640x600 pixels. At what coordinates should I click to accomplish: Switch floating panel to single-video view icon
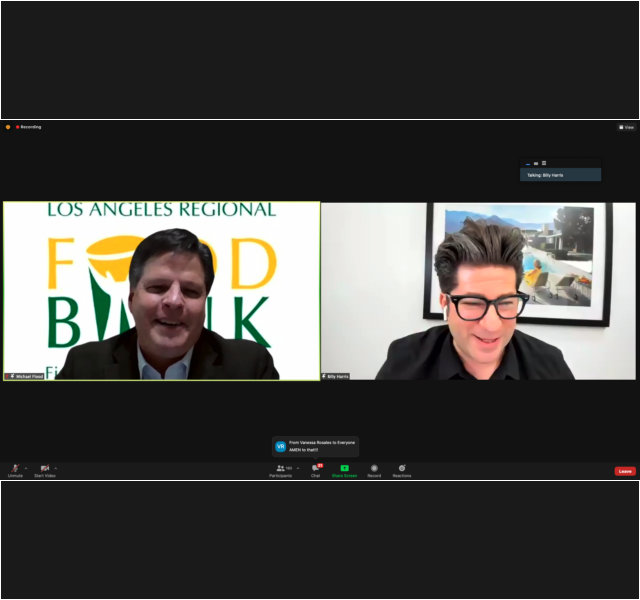pyautogui.click(x=536, y=163)
